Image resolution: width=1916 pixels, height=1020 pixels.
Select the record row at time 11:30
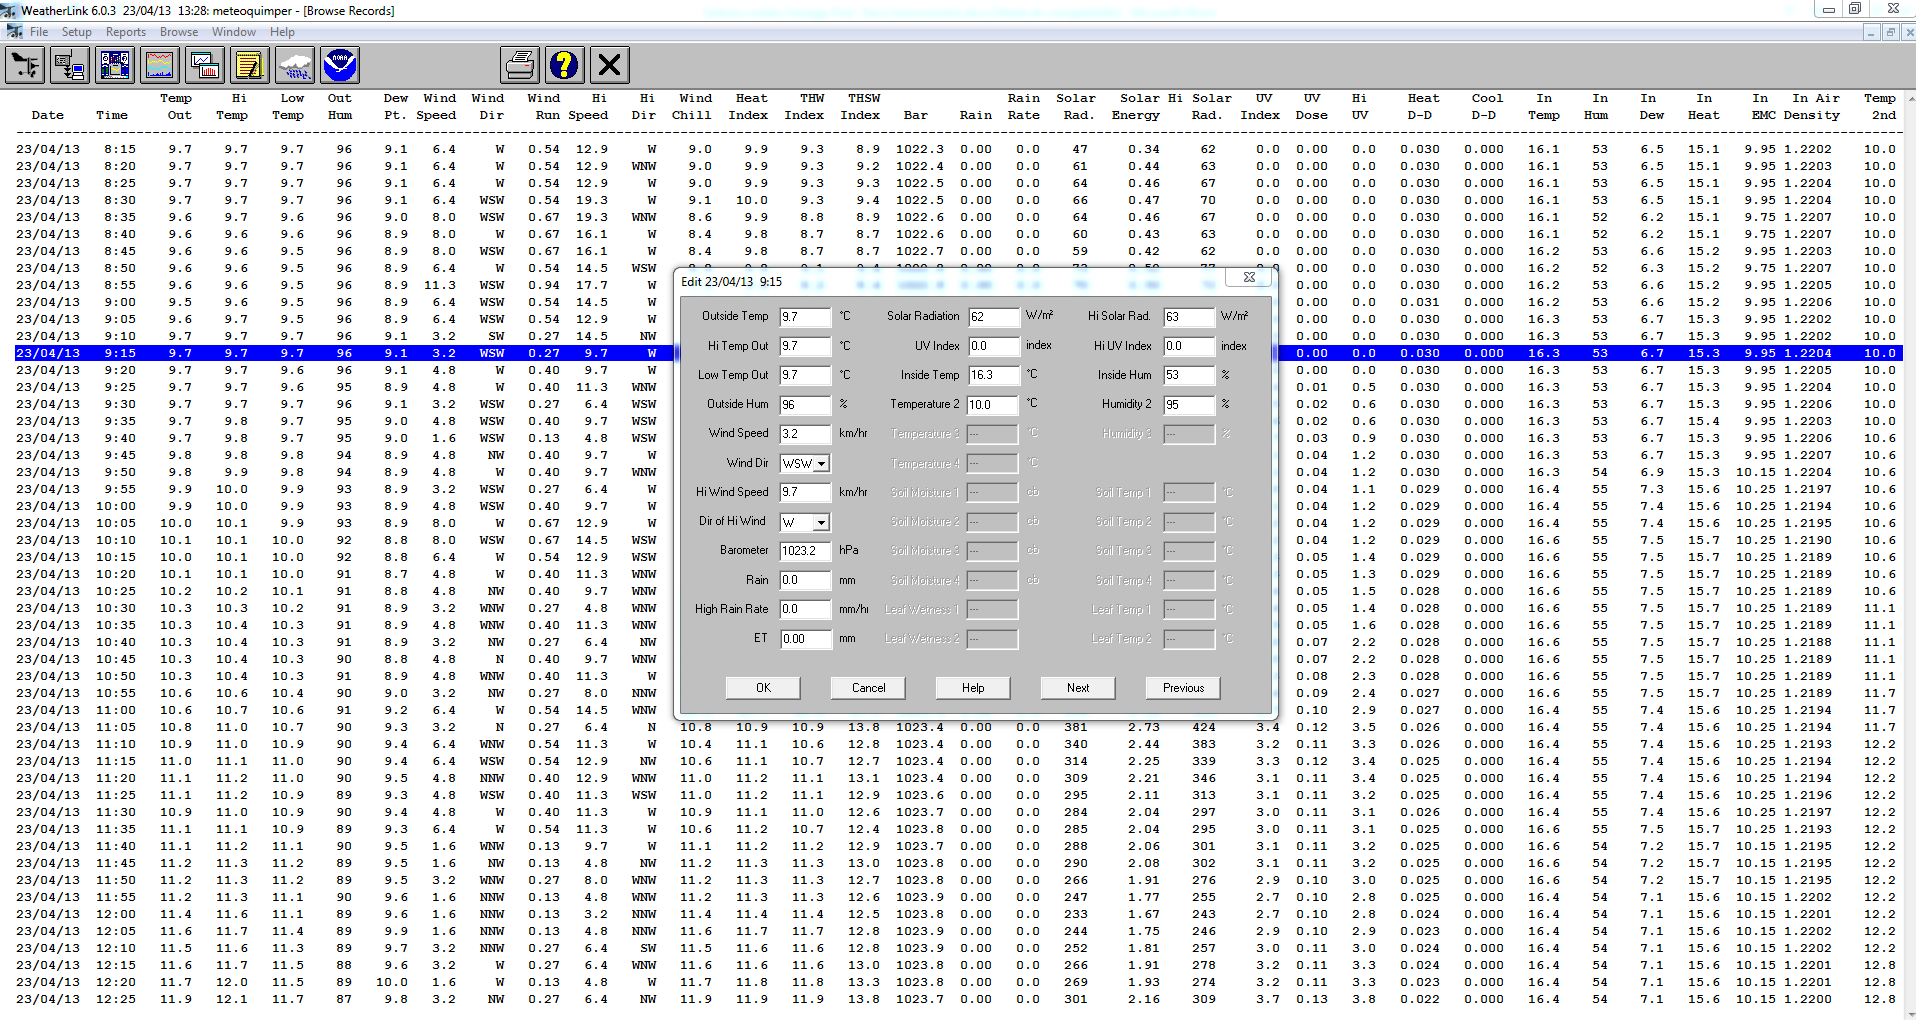(x=958, y=812)
